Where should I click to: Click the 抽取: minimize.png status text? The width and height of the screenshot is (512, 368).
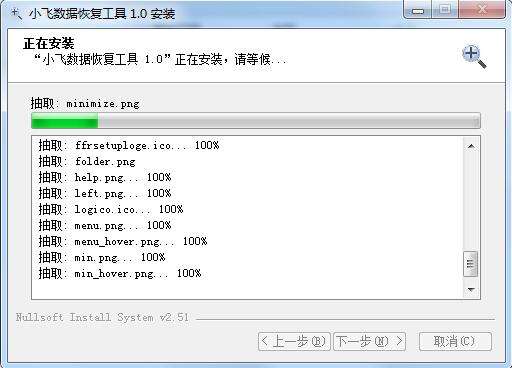coord(85,103)
